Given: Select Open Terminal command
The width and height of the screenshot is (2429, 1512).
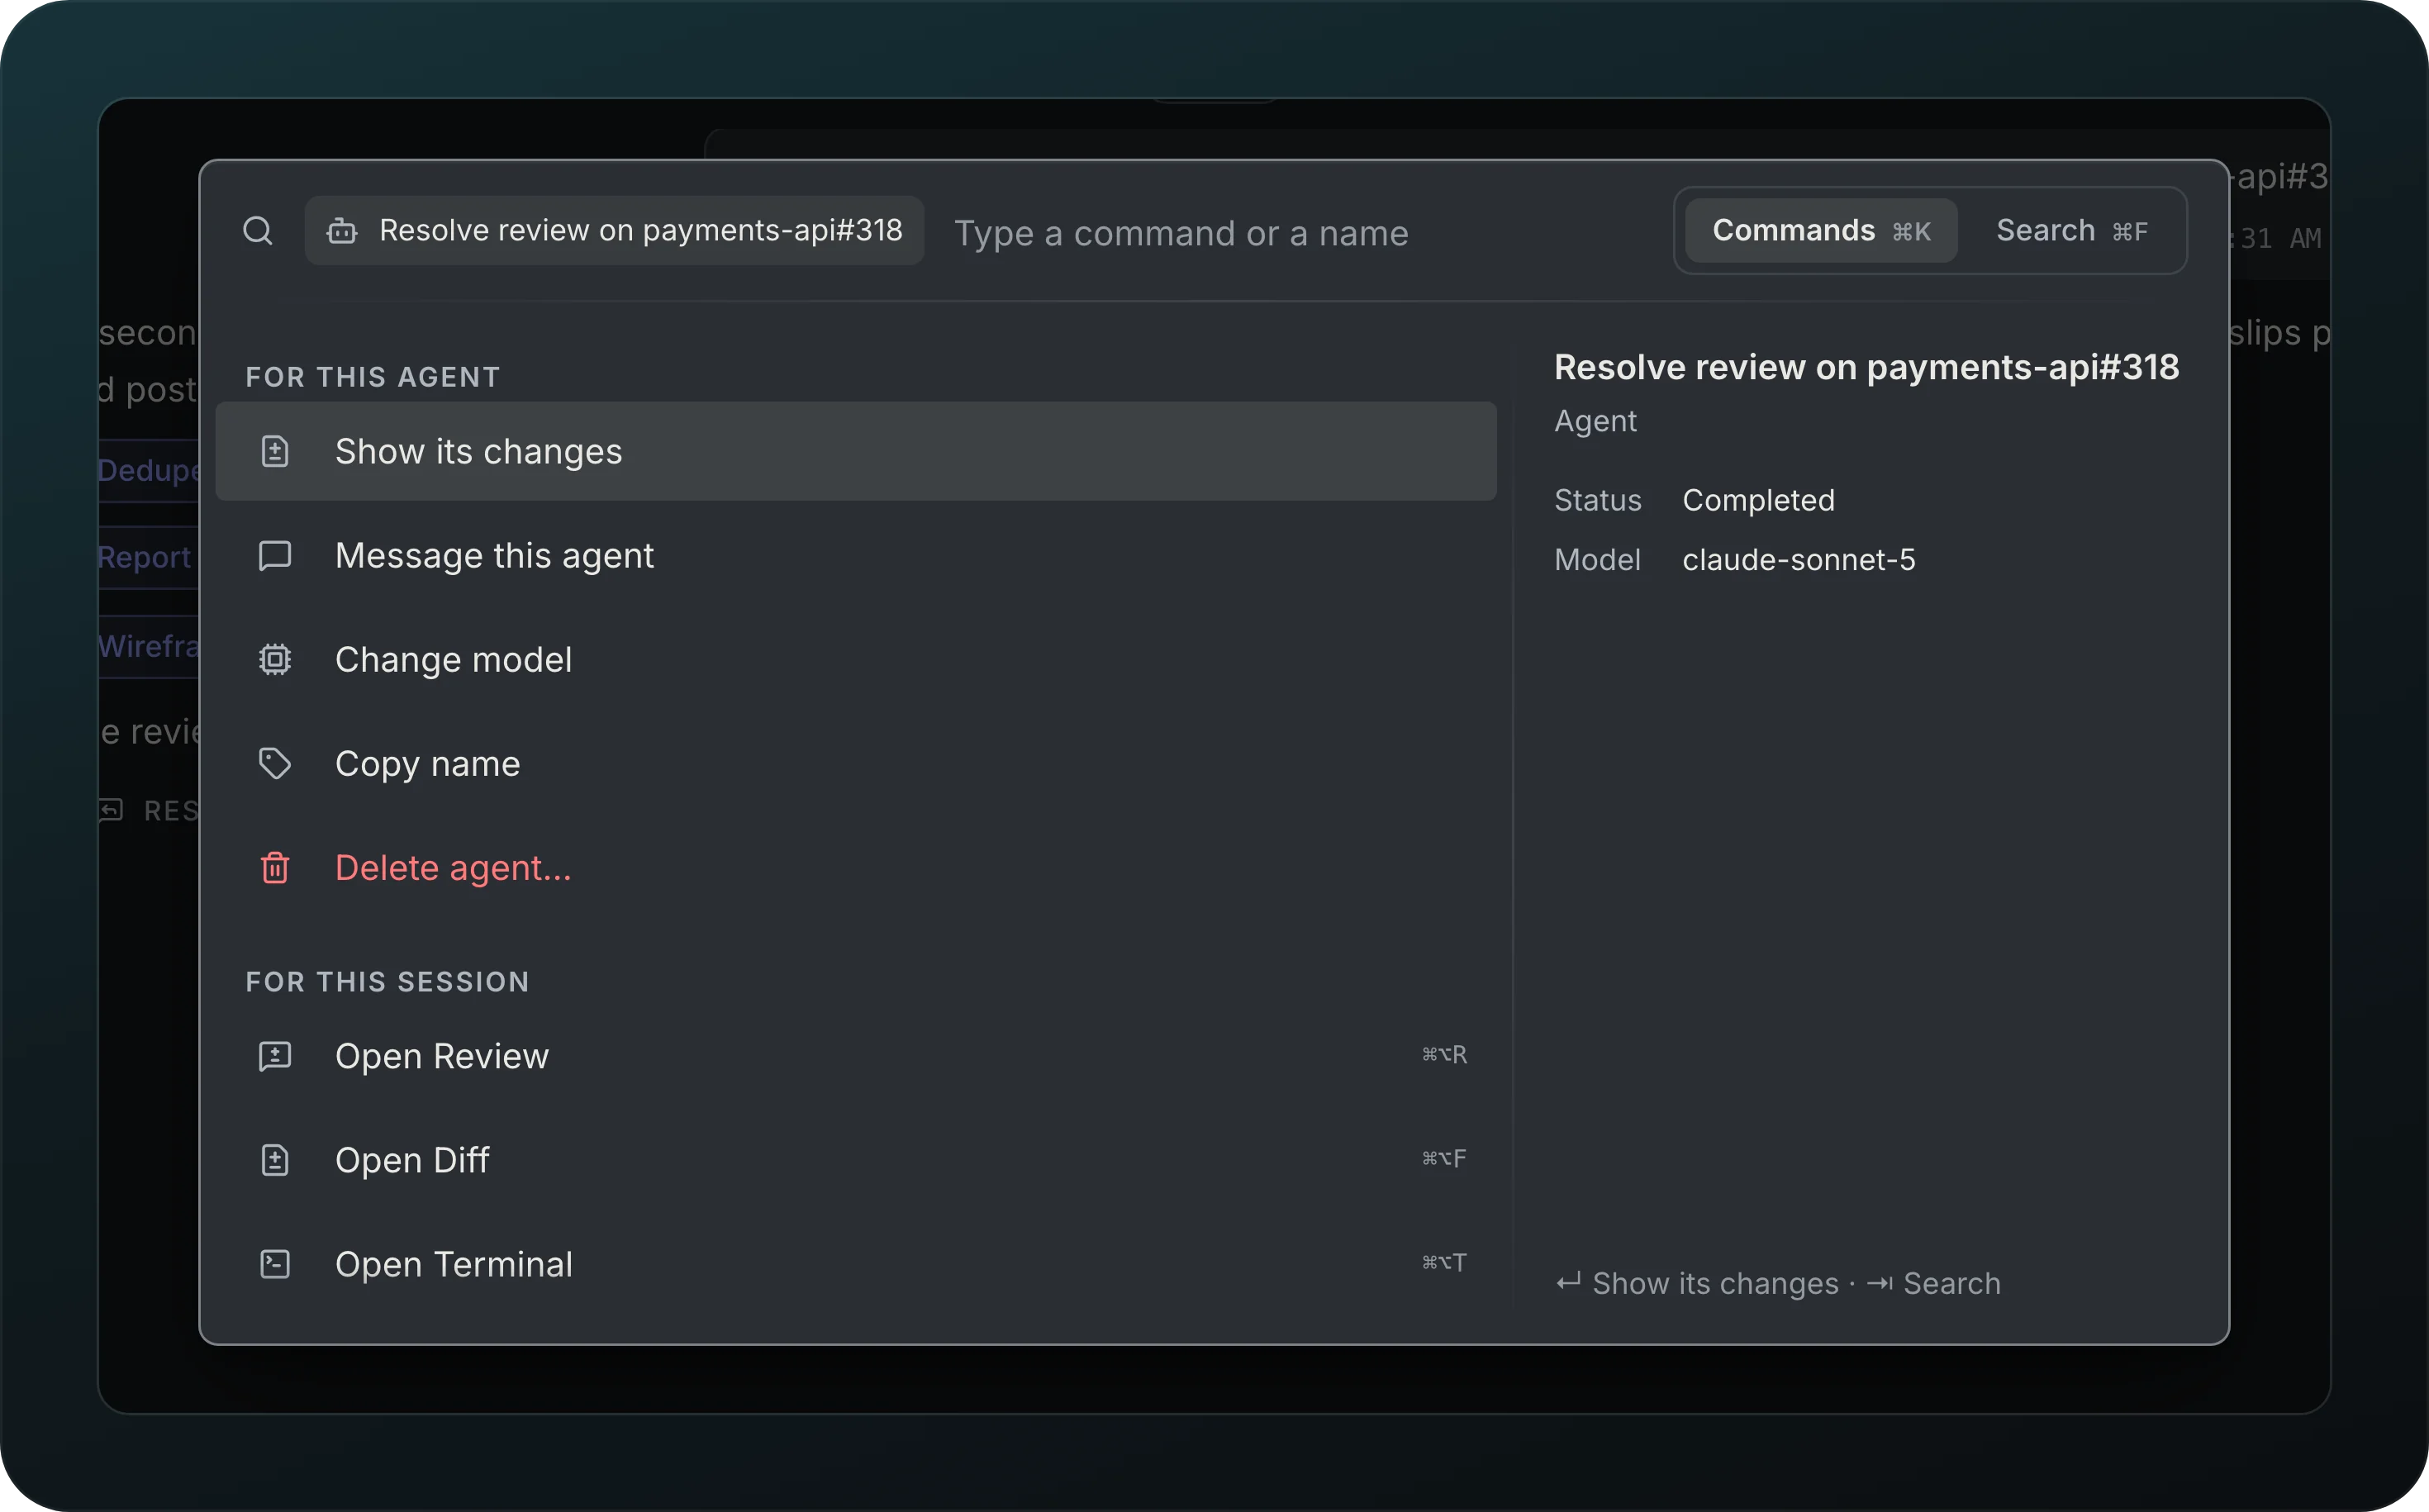Looking at the screenshot, I should pos(856,1264).
